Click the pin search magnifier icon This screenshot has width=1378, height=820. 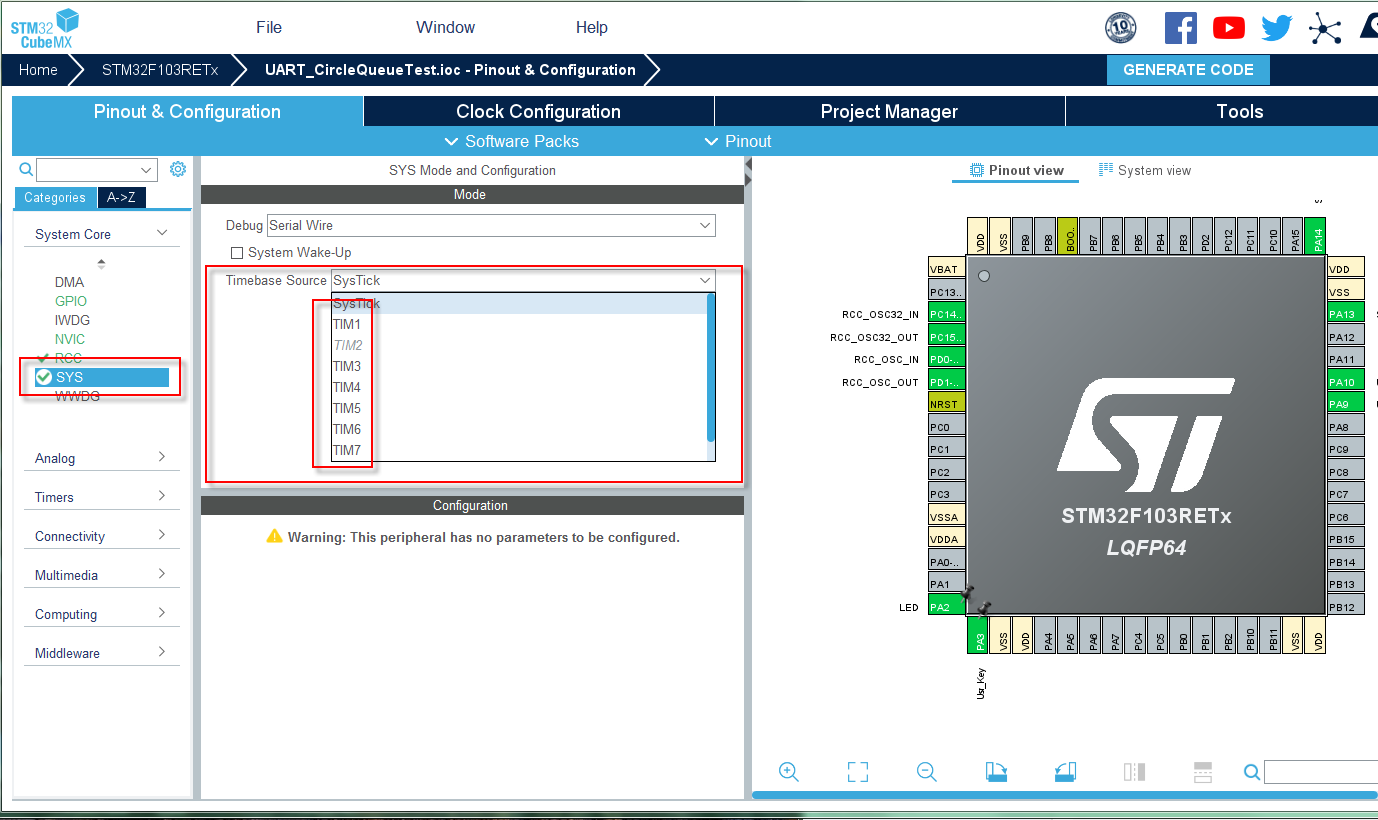pos(1252,772)
